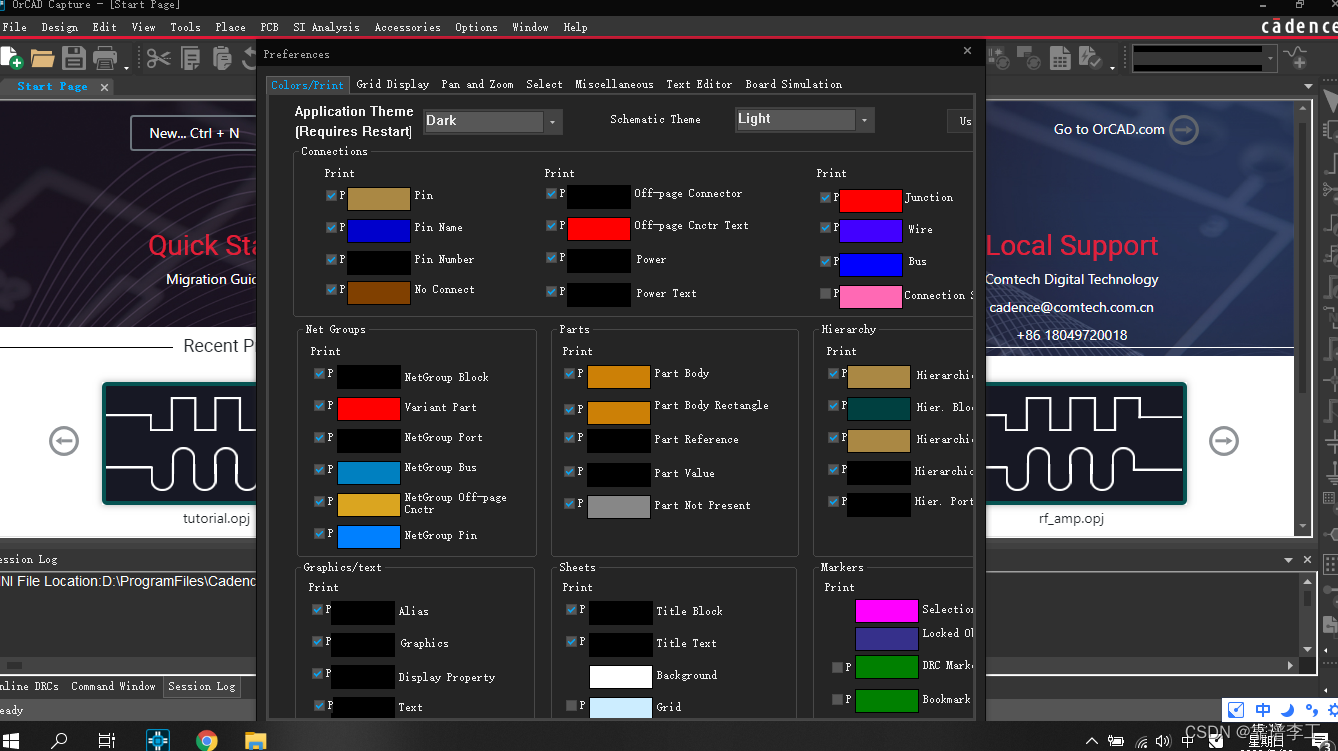1338x751 pixels.
Task: Go to previous recent project arrow
Action: 64,440
